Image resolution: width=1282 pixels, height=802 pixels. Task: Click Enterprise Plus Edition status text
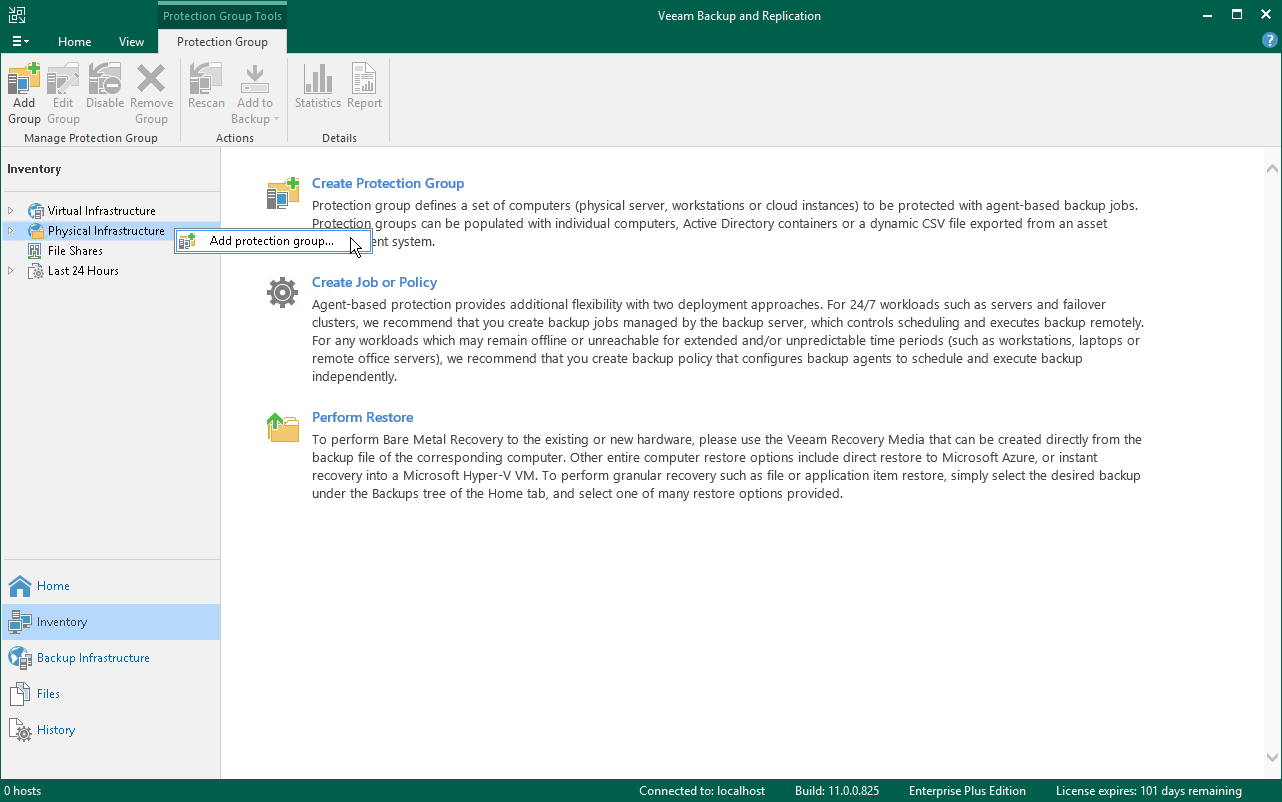click(968, 791)
